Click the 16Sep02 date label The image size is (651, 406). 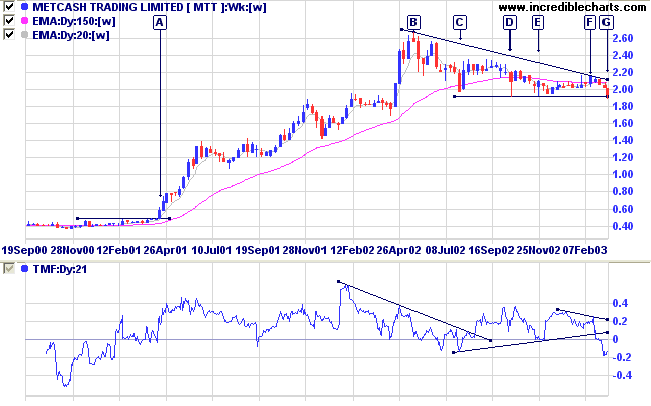point(491,250)
